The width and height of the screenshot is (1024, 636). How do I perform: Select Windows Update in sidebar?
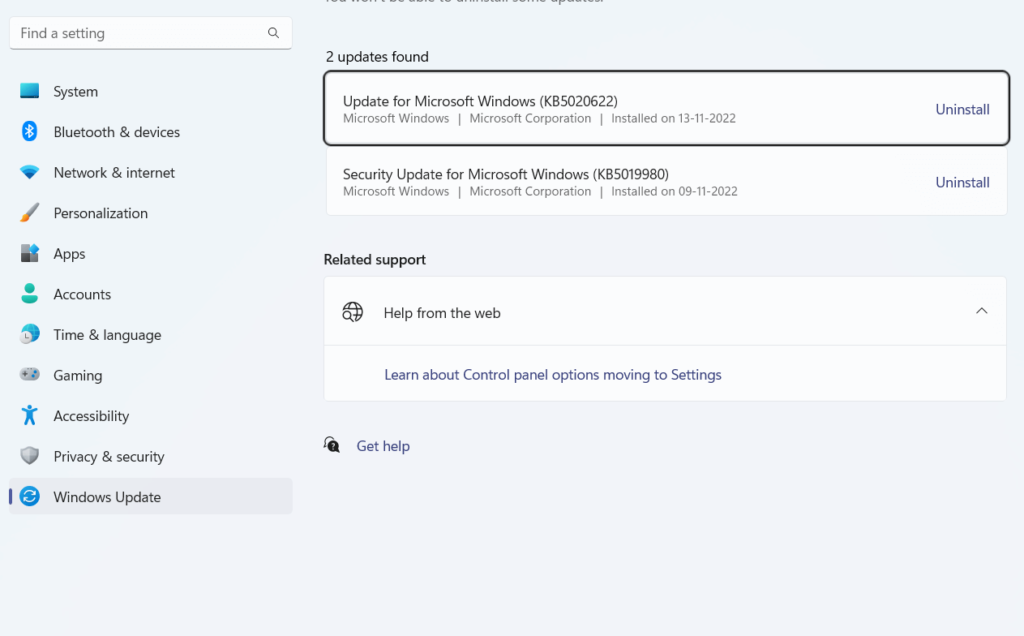pyautogui.click(x=151, y=496)
